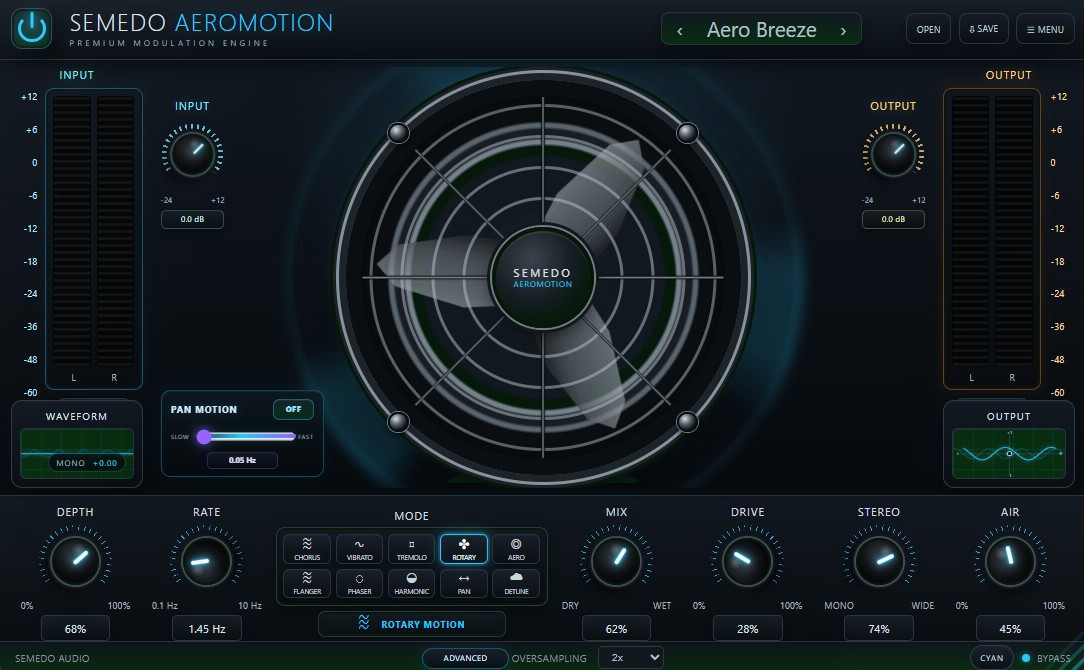Select the Pan mode icon
This screenshot has height=670, width=1084.
464,583
